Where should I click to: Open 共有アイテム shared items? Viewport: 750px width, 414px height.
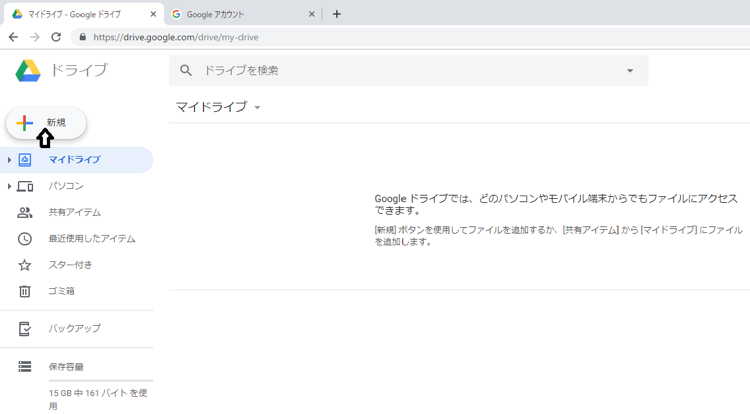coord(77,212)
